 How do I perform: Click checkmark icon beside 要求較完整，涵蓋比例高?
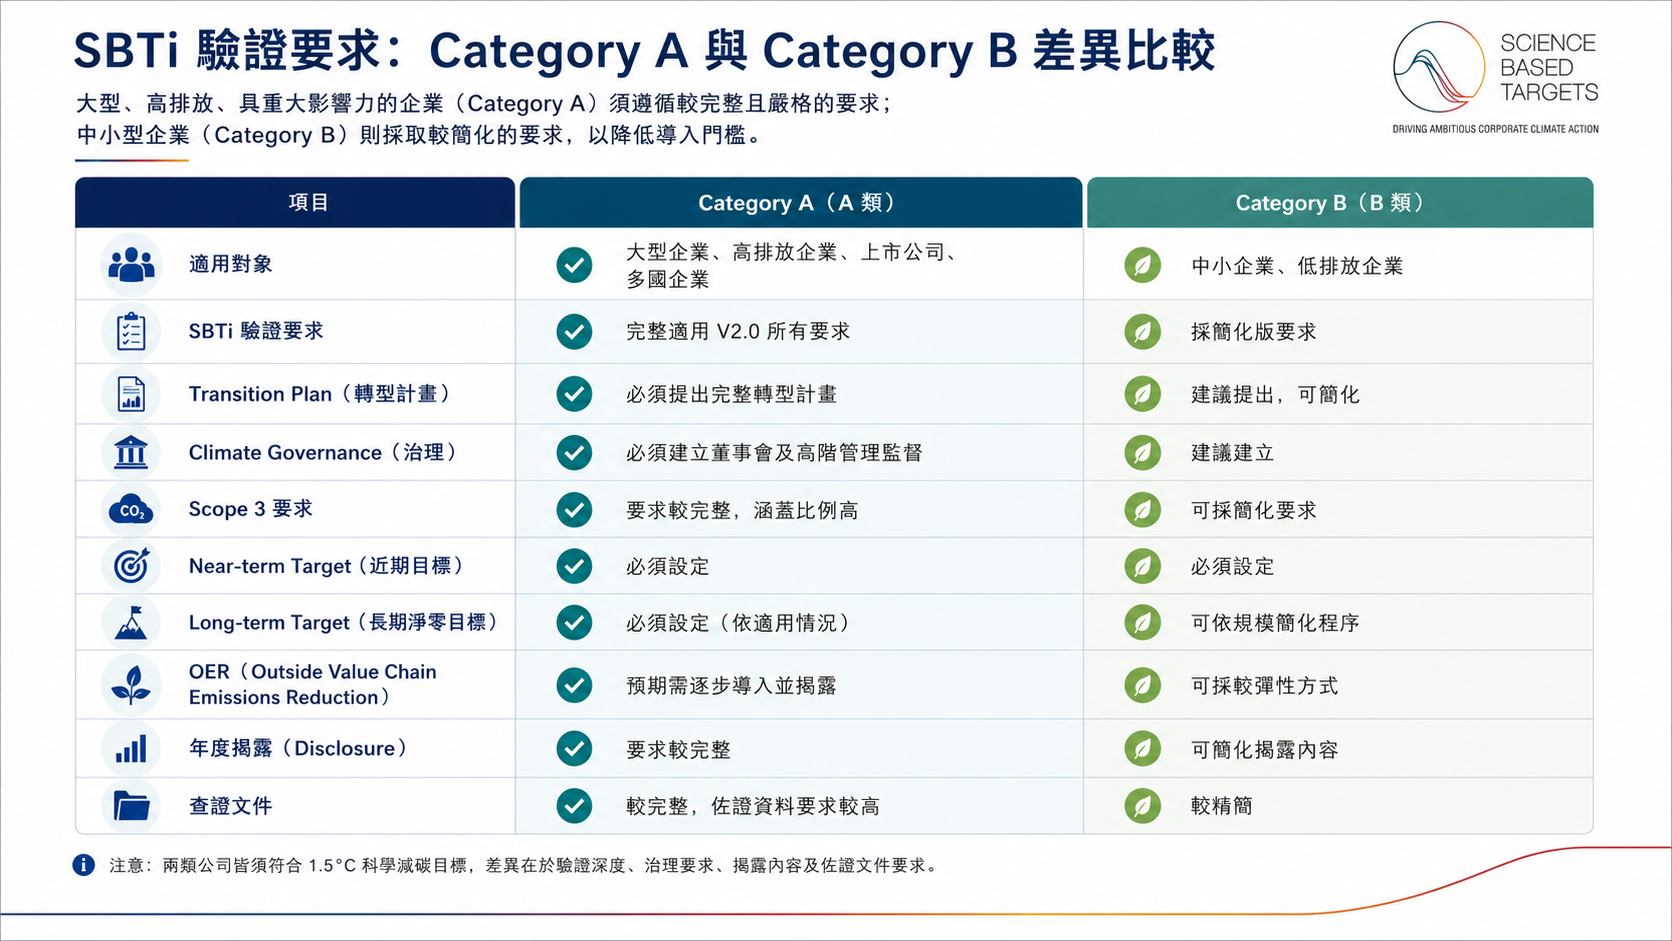tap(574, 510)
